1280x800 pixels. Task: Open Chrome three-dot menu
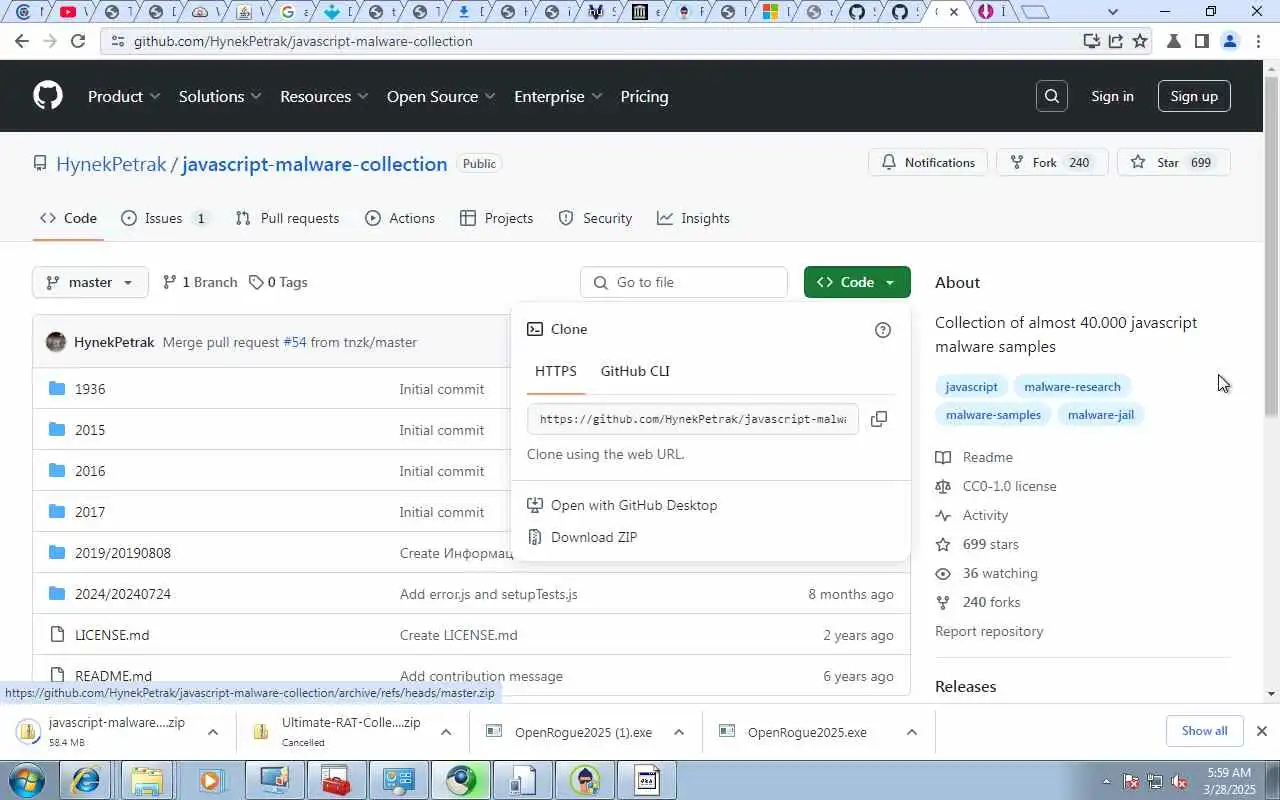[x=1258, y=41]
